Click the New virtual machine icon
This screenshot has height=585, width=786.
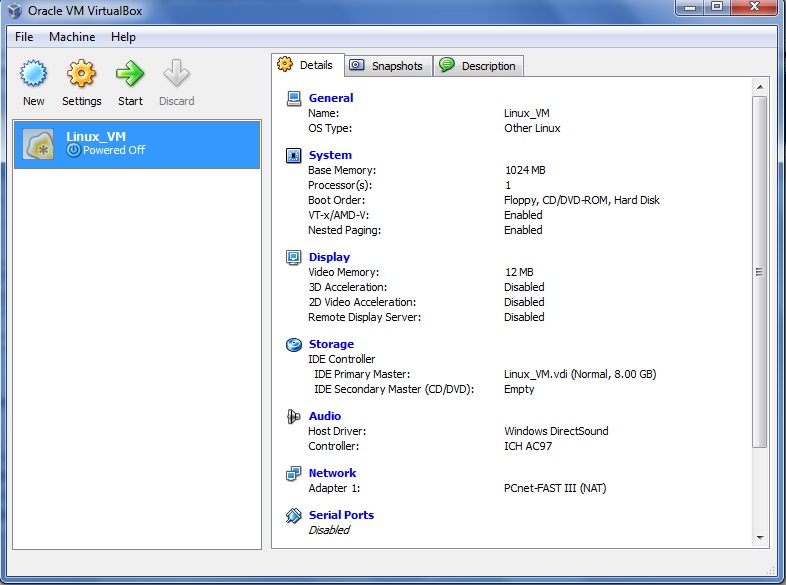pos(34,74)
